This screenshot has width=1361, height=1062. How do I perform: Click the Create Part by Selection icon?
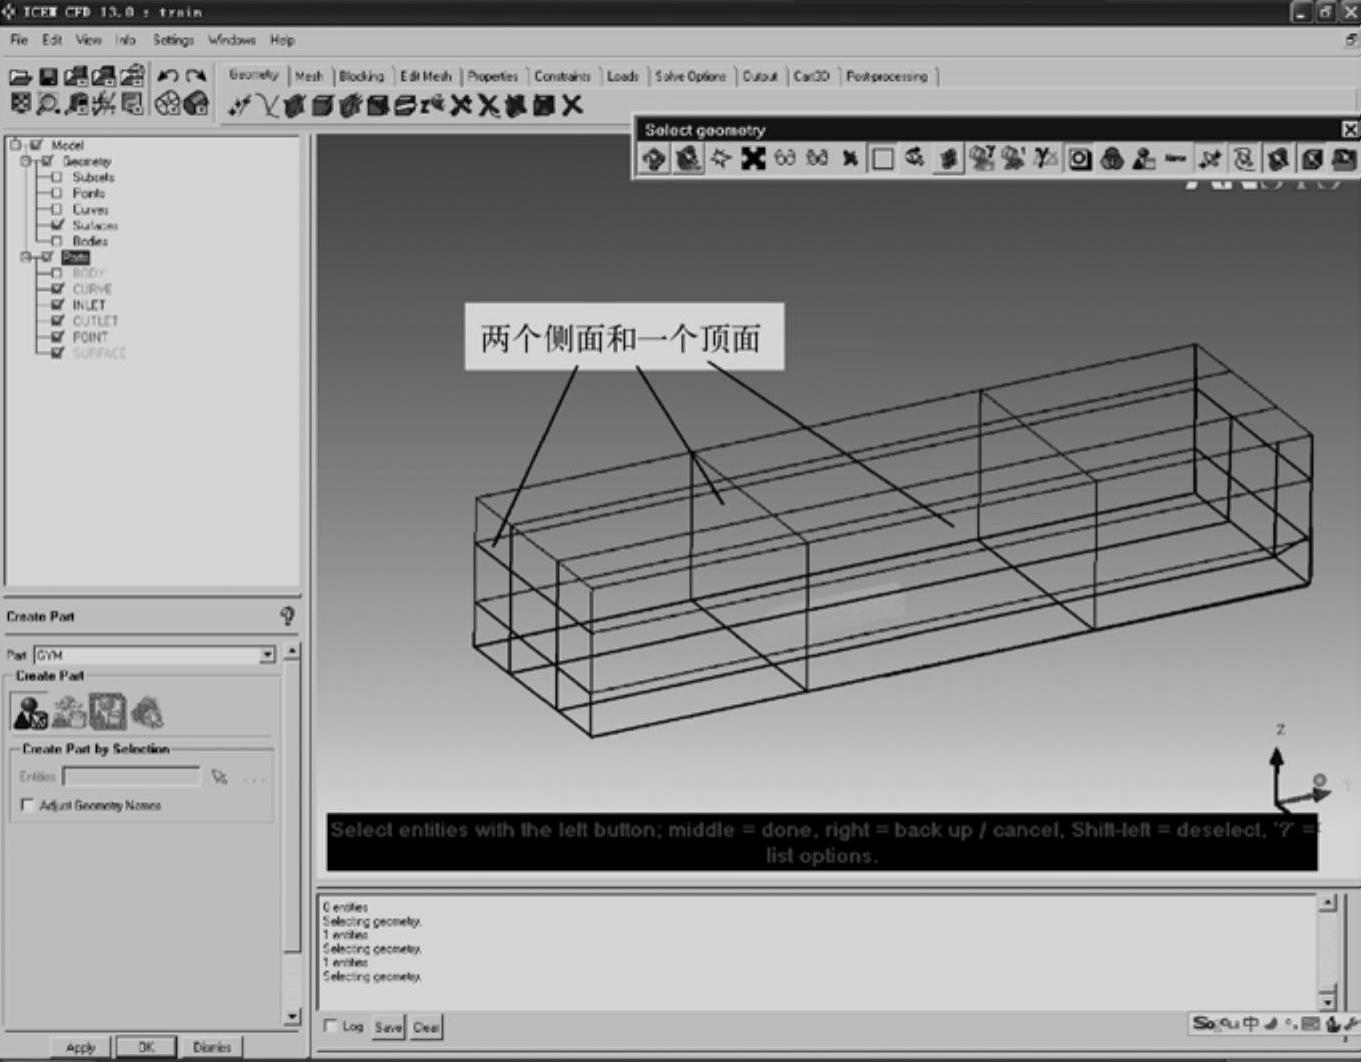click(30, 712)
